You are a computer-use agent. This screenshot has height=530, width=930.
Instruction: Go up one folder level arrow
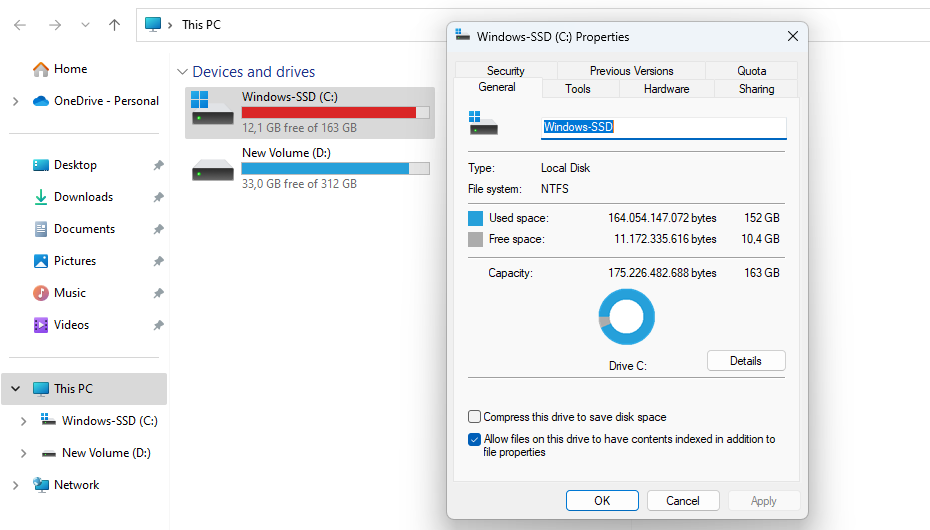pyautogui.click(x=114, y=25)
